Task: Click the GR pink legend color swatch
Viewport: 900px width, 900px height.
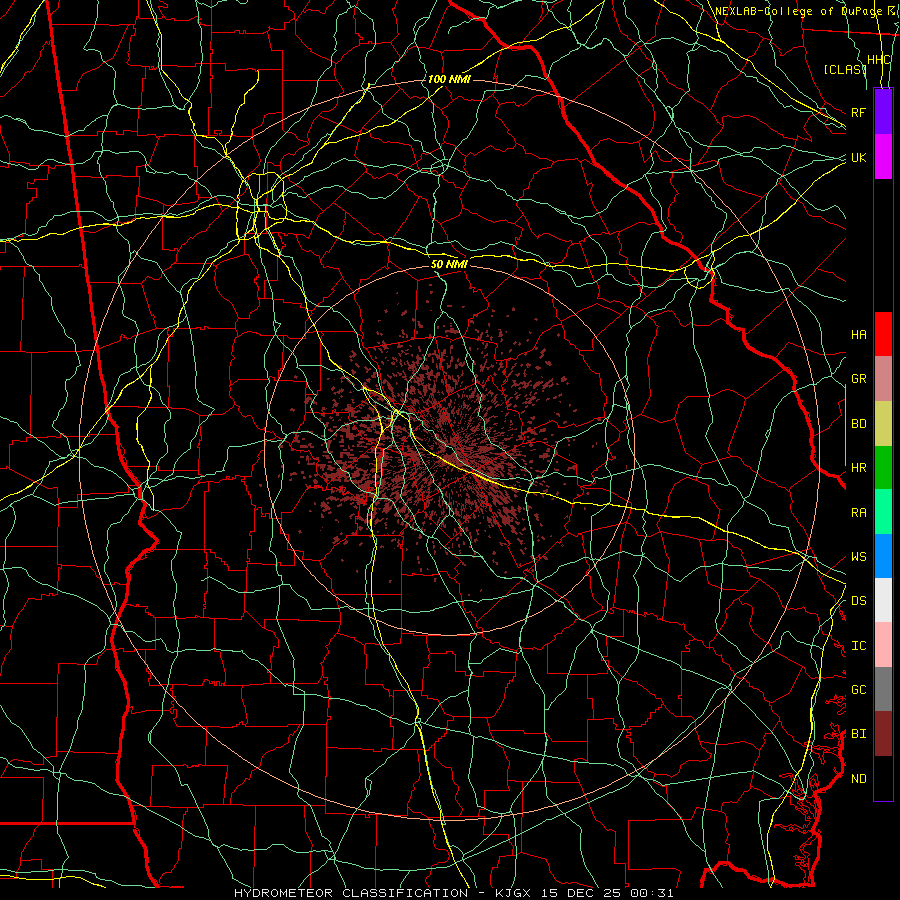Action: pos(883,378)
